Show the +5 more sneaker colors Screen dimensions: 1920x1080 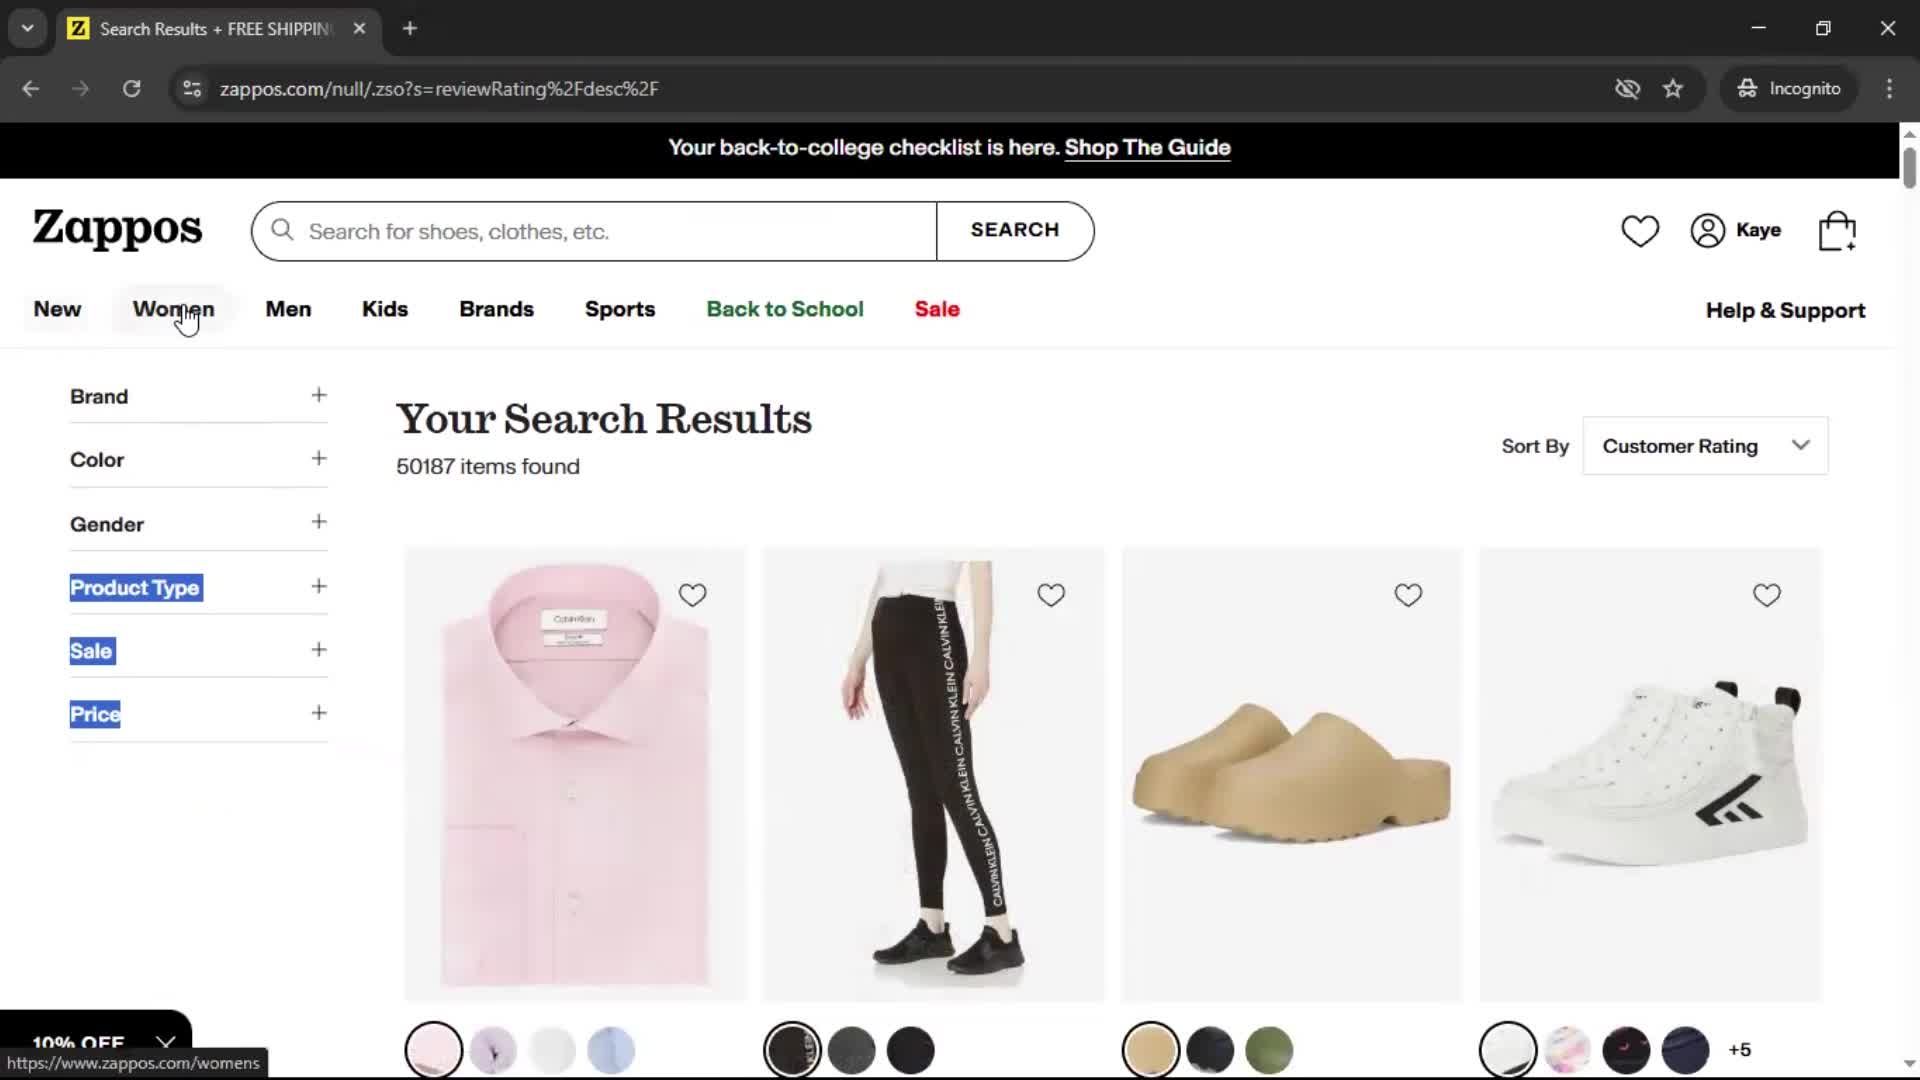tap(1740, 1050)
